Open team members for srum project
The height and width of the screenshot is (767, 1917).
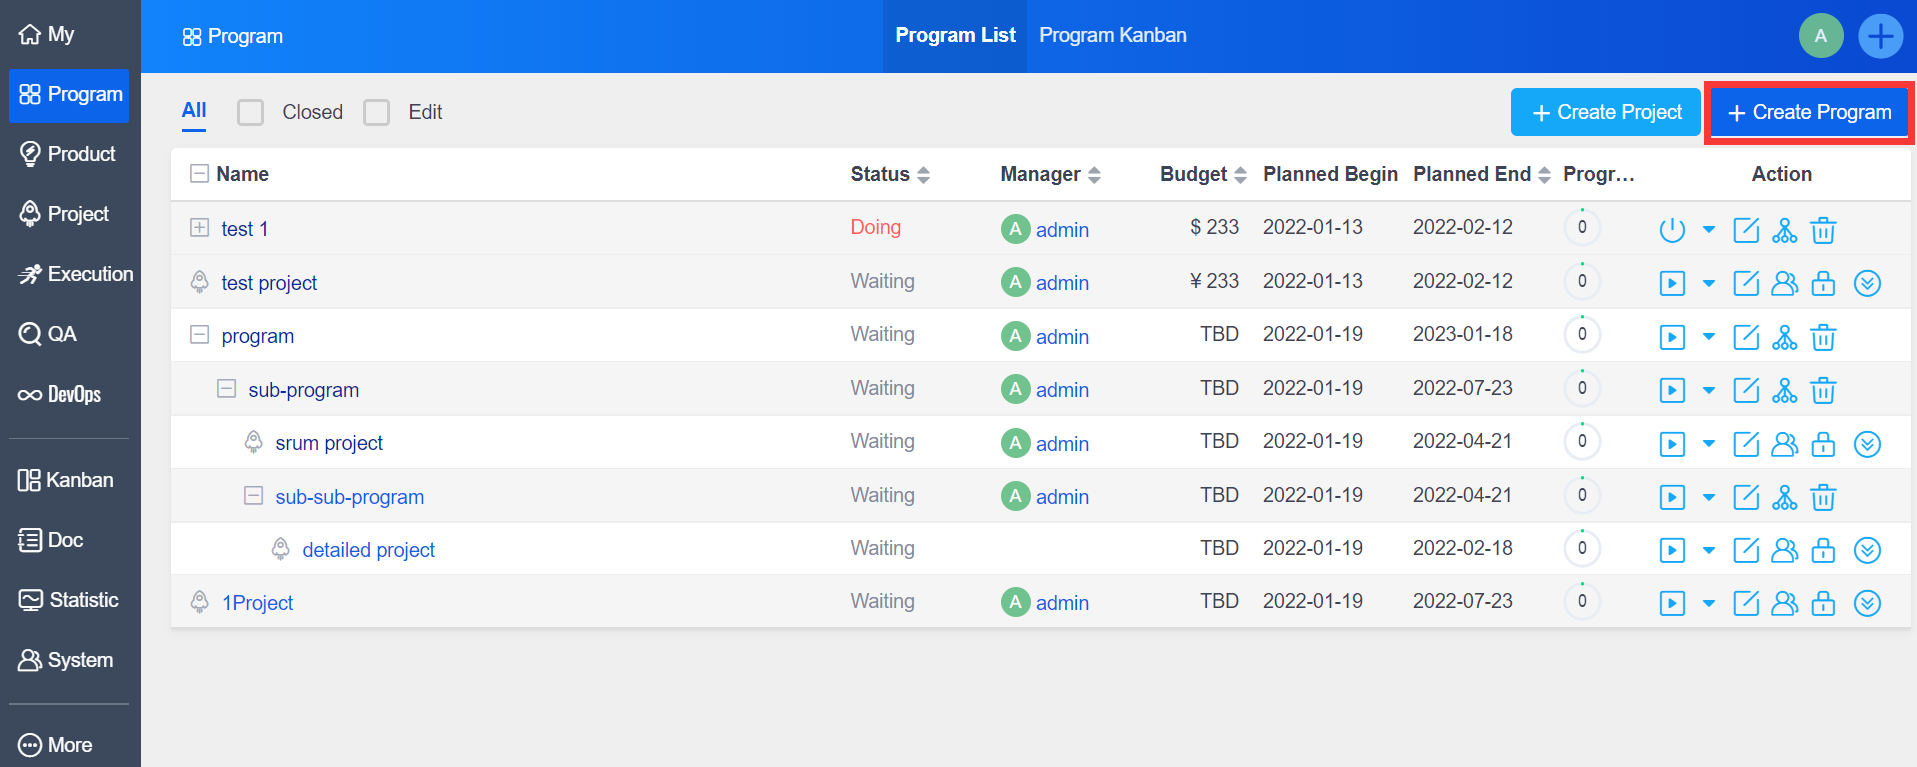tap(1784, 444)
